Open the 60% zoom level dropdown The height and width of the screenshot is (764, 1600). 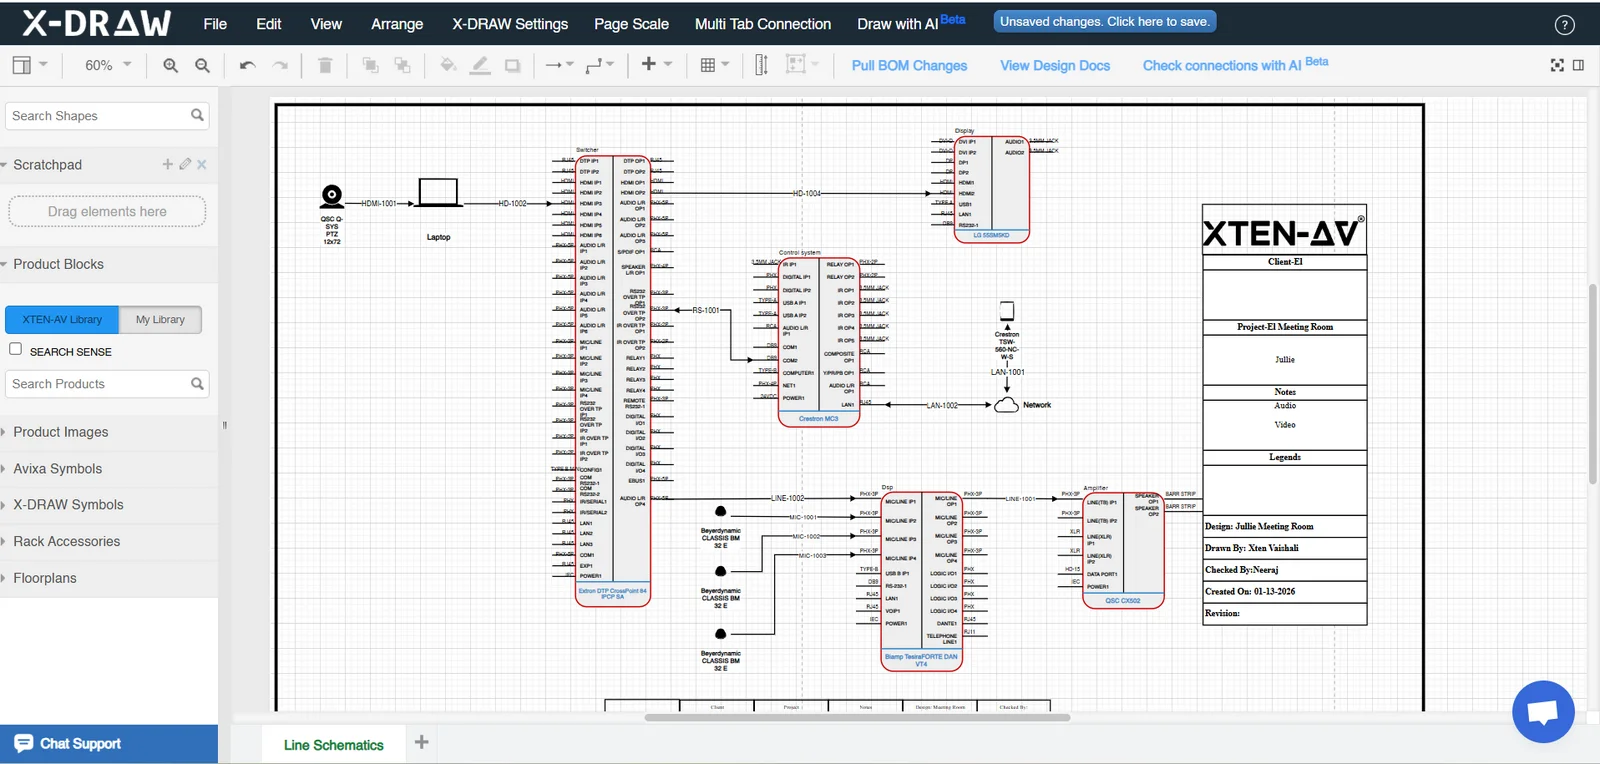point(108,65)
